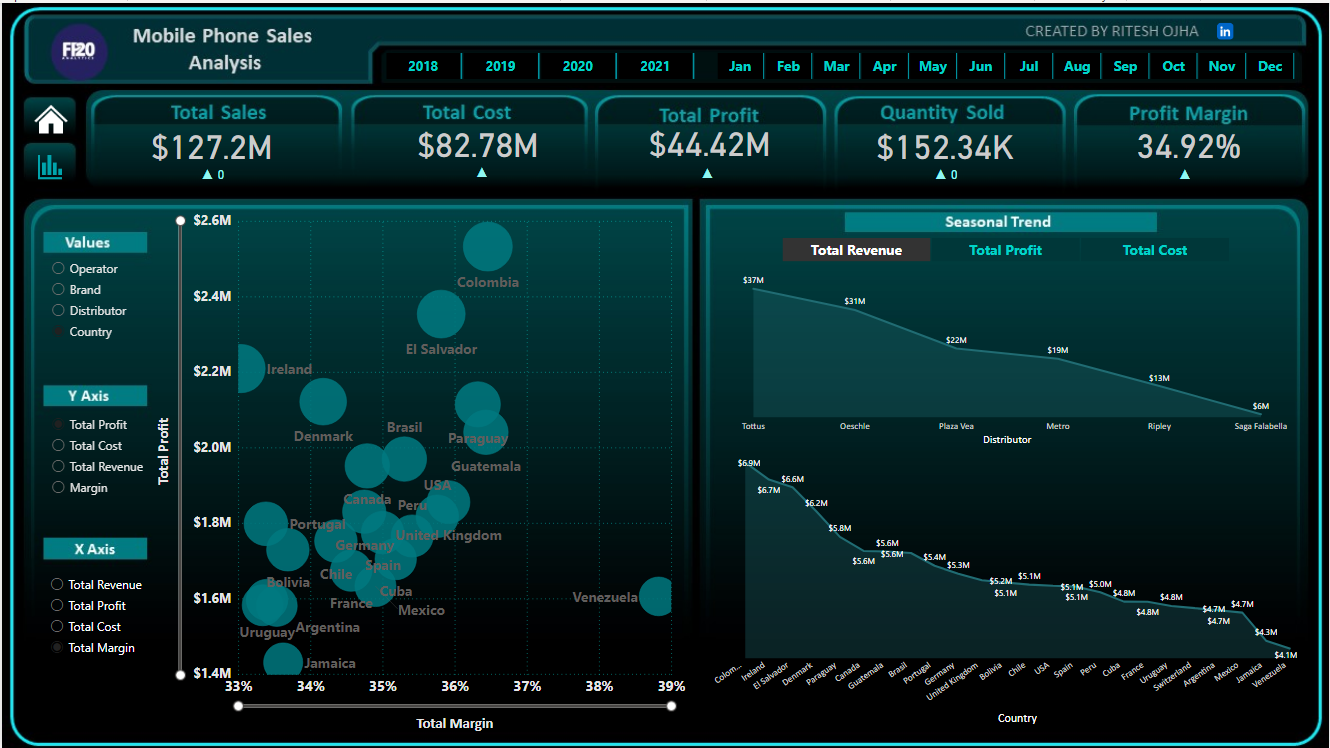Filter the dashboard by month Aug

1077,67
